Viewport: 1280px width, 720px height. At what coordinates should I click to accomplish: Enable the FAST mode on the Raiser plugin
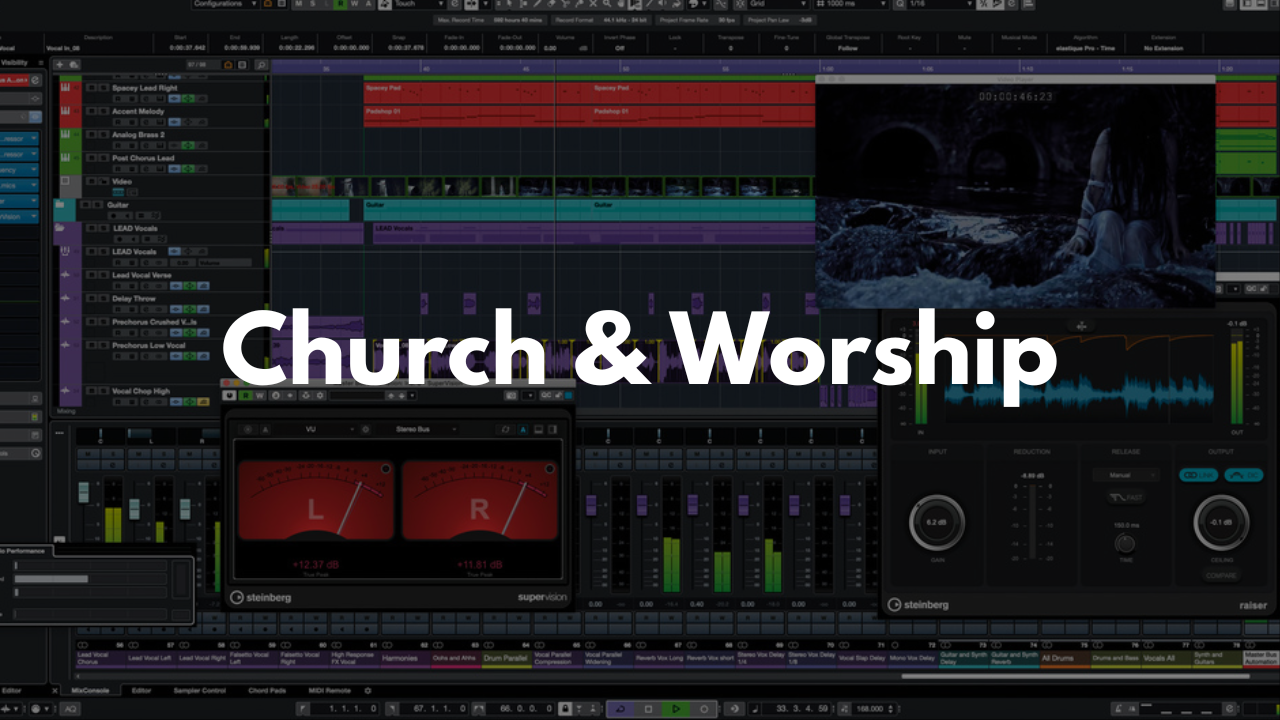[1125, 498]
